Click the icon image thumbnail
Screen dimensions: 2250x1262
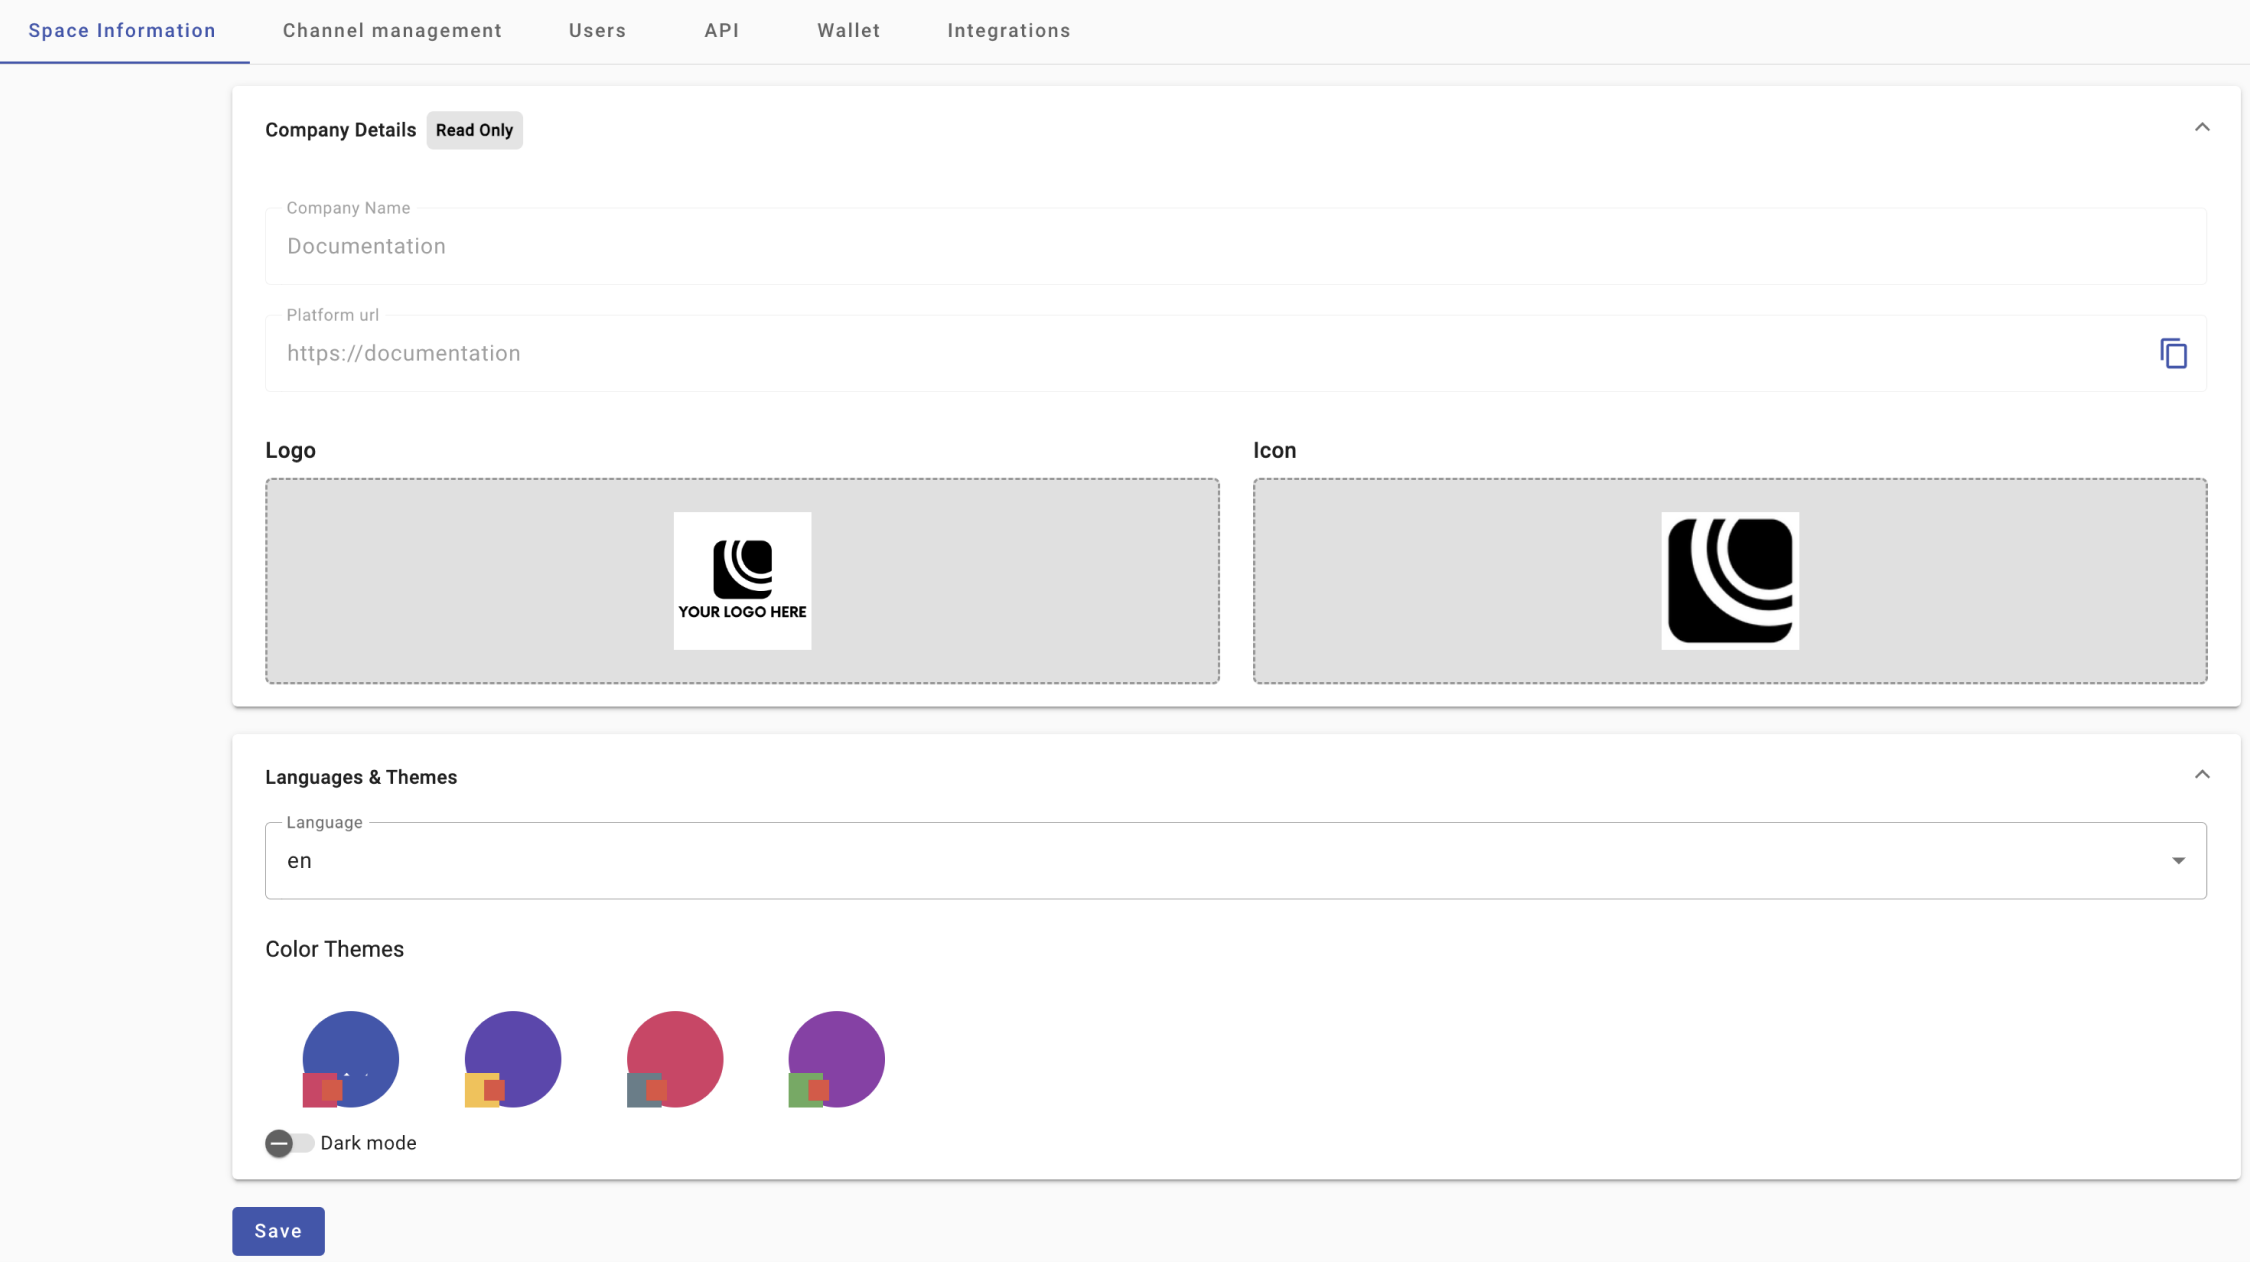click(x=1729, y=581)
